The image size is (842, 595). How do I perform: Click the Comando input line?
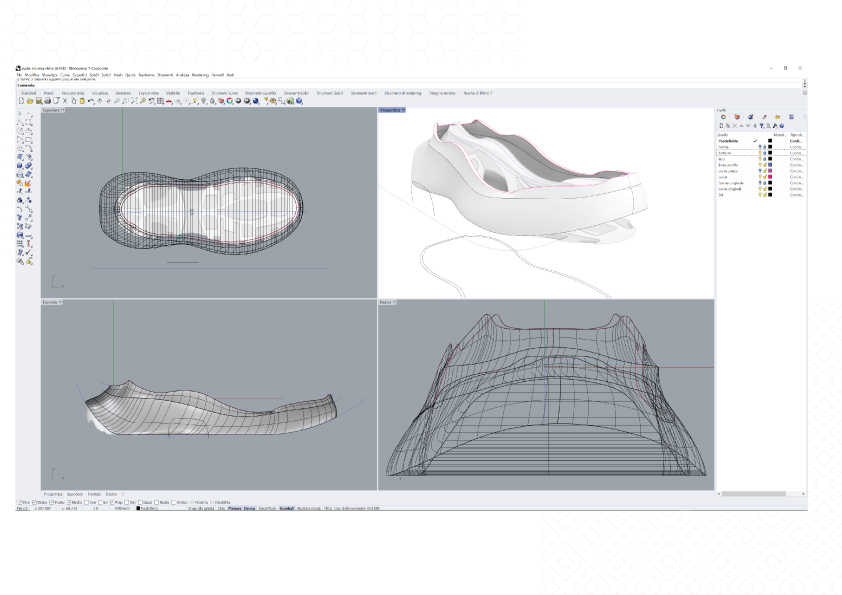tap(409, 85)
